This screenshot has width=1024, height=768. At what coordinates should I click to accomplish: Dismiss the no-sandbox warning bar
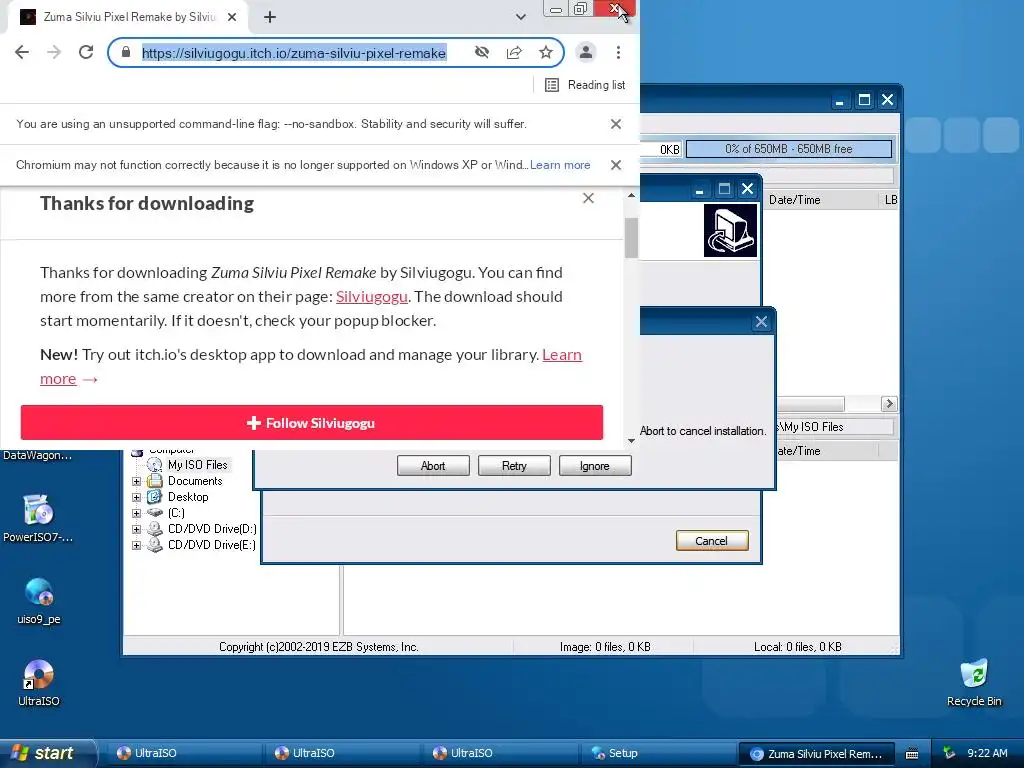point(615,124)
